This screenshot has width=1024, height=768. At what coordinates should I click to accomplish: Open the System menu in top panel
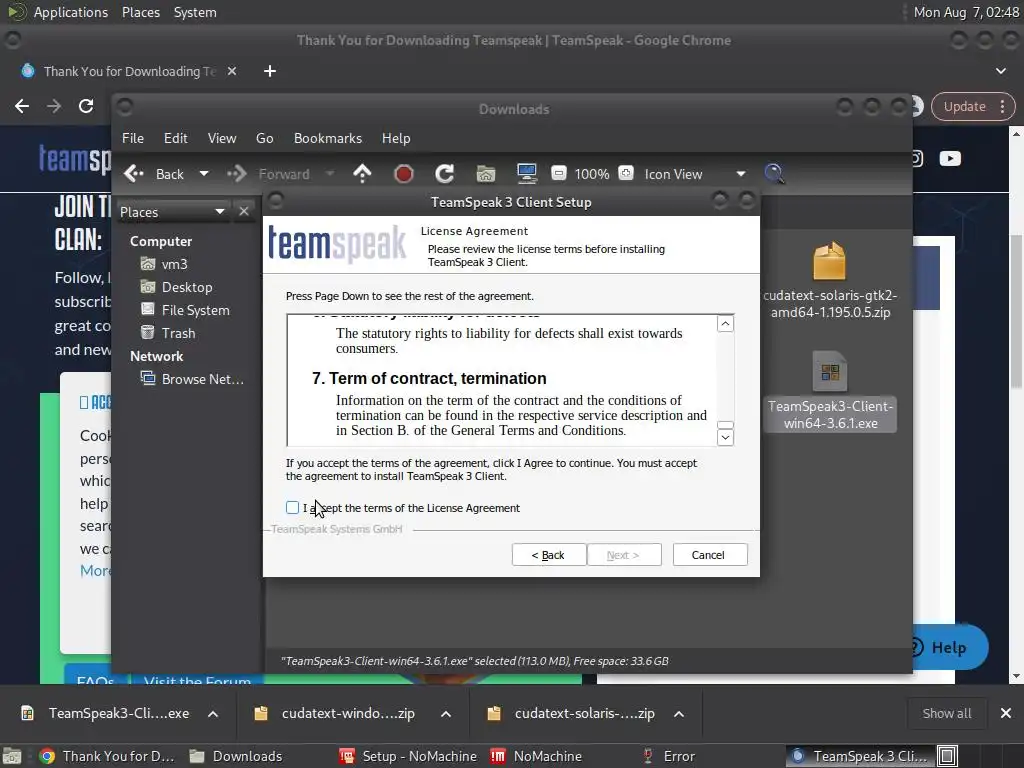(x=195, y=12)
